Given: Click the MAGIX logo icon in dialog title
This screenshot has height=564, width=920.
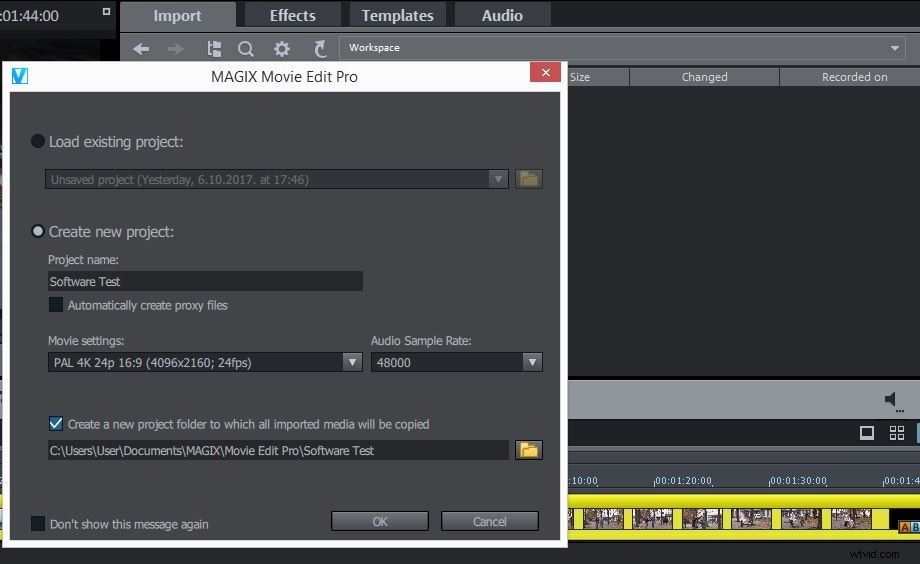Looking at the screenshot, I should tap(19, 76).
